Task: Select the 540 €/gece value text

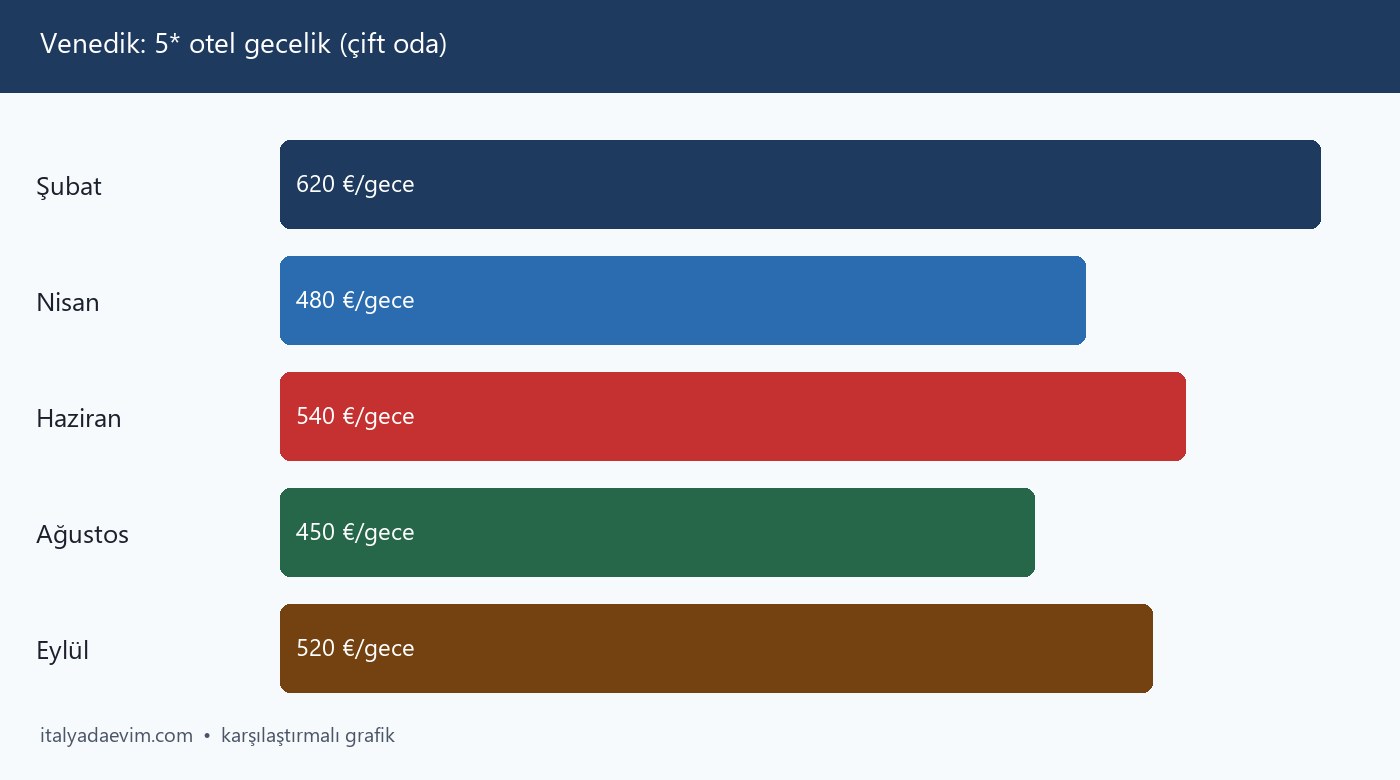Action: pyautogui.click(x=355, y=416)
